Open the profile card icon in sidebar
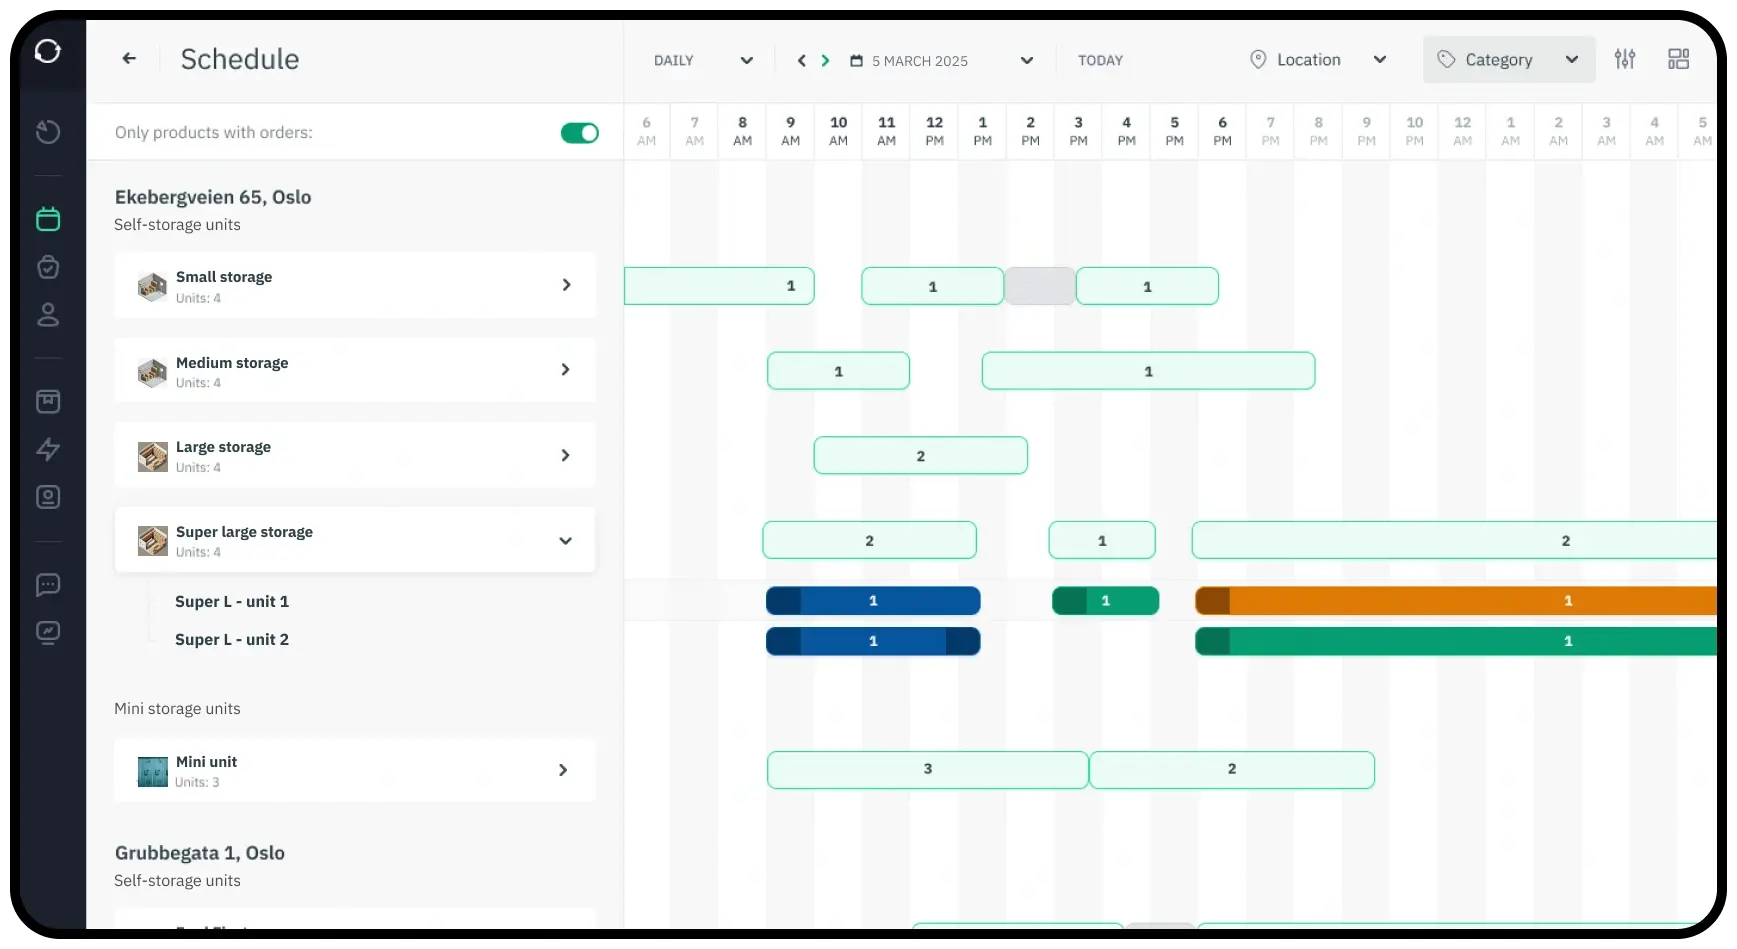 pyautogui.click(x=48, y=497)
